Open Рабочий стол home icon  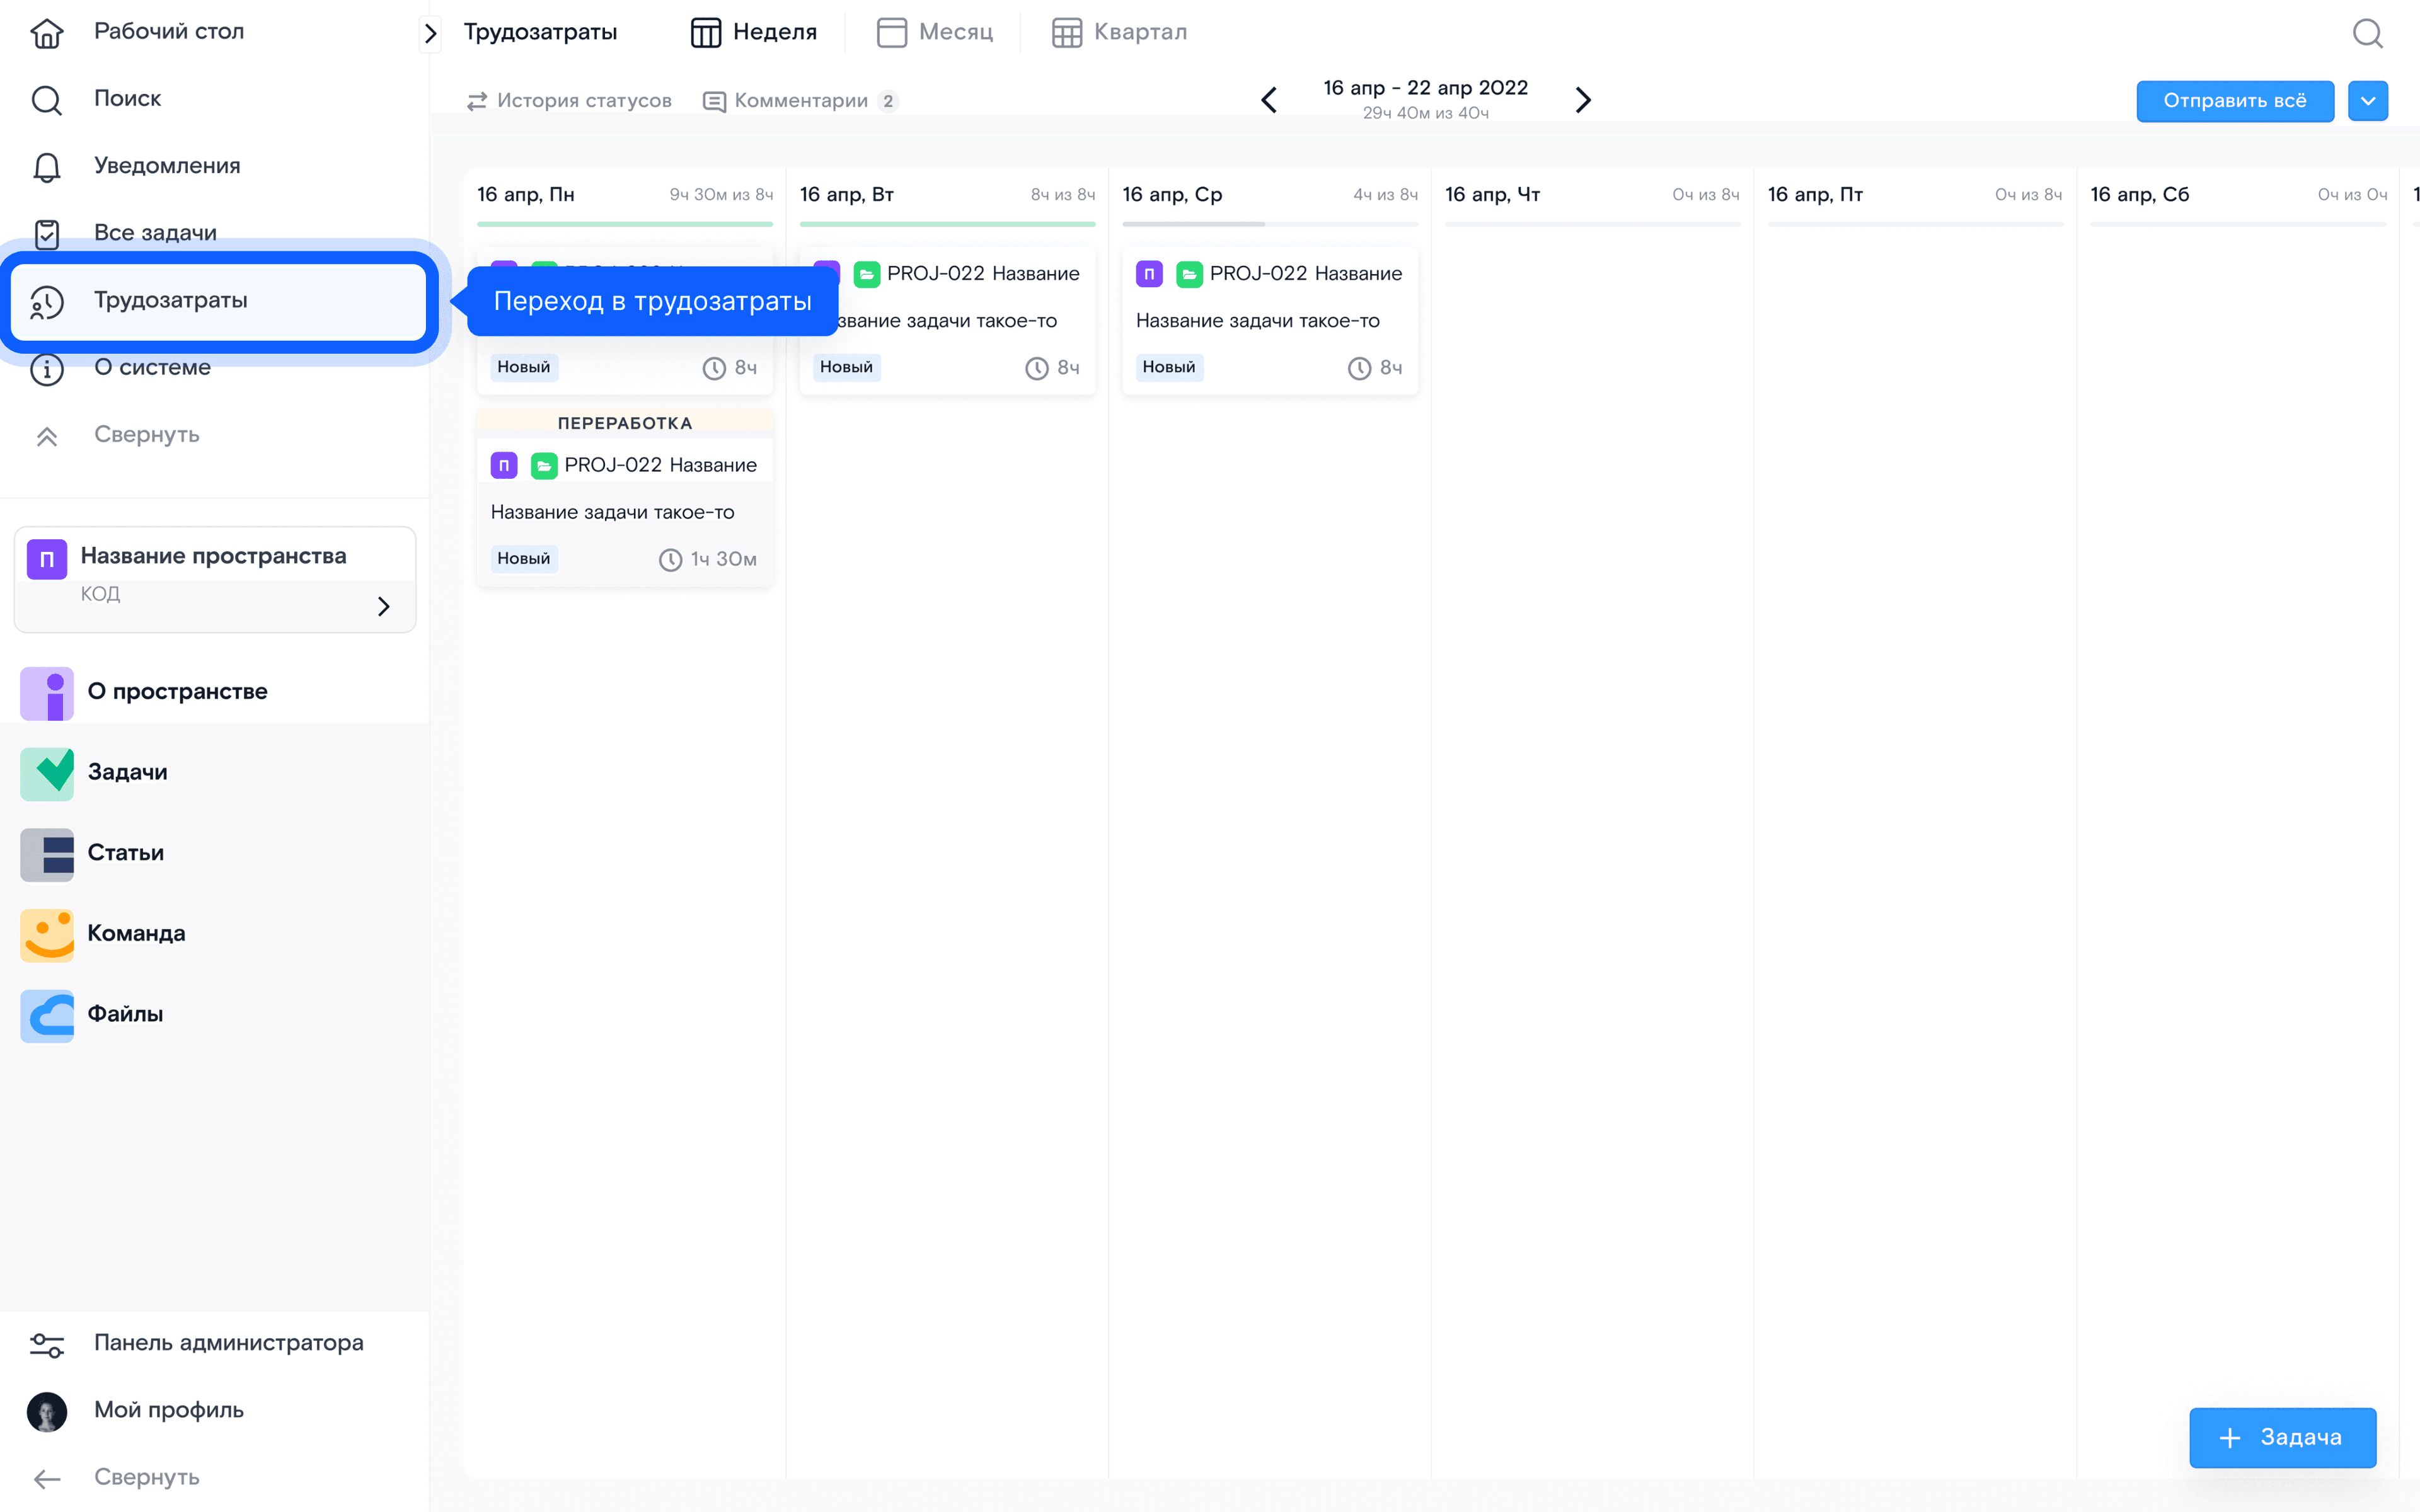tap(46, 32)
